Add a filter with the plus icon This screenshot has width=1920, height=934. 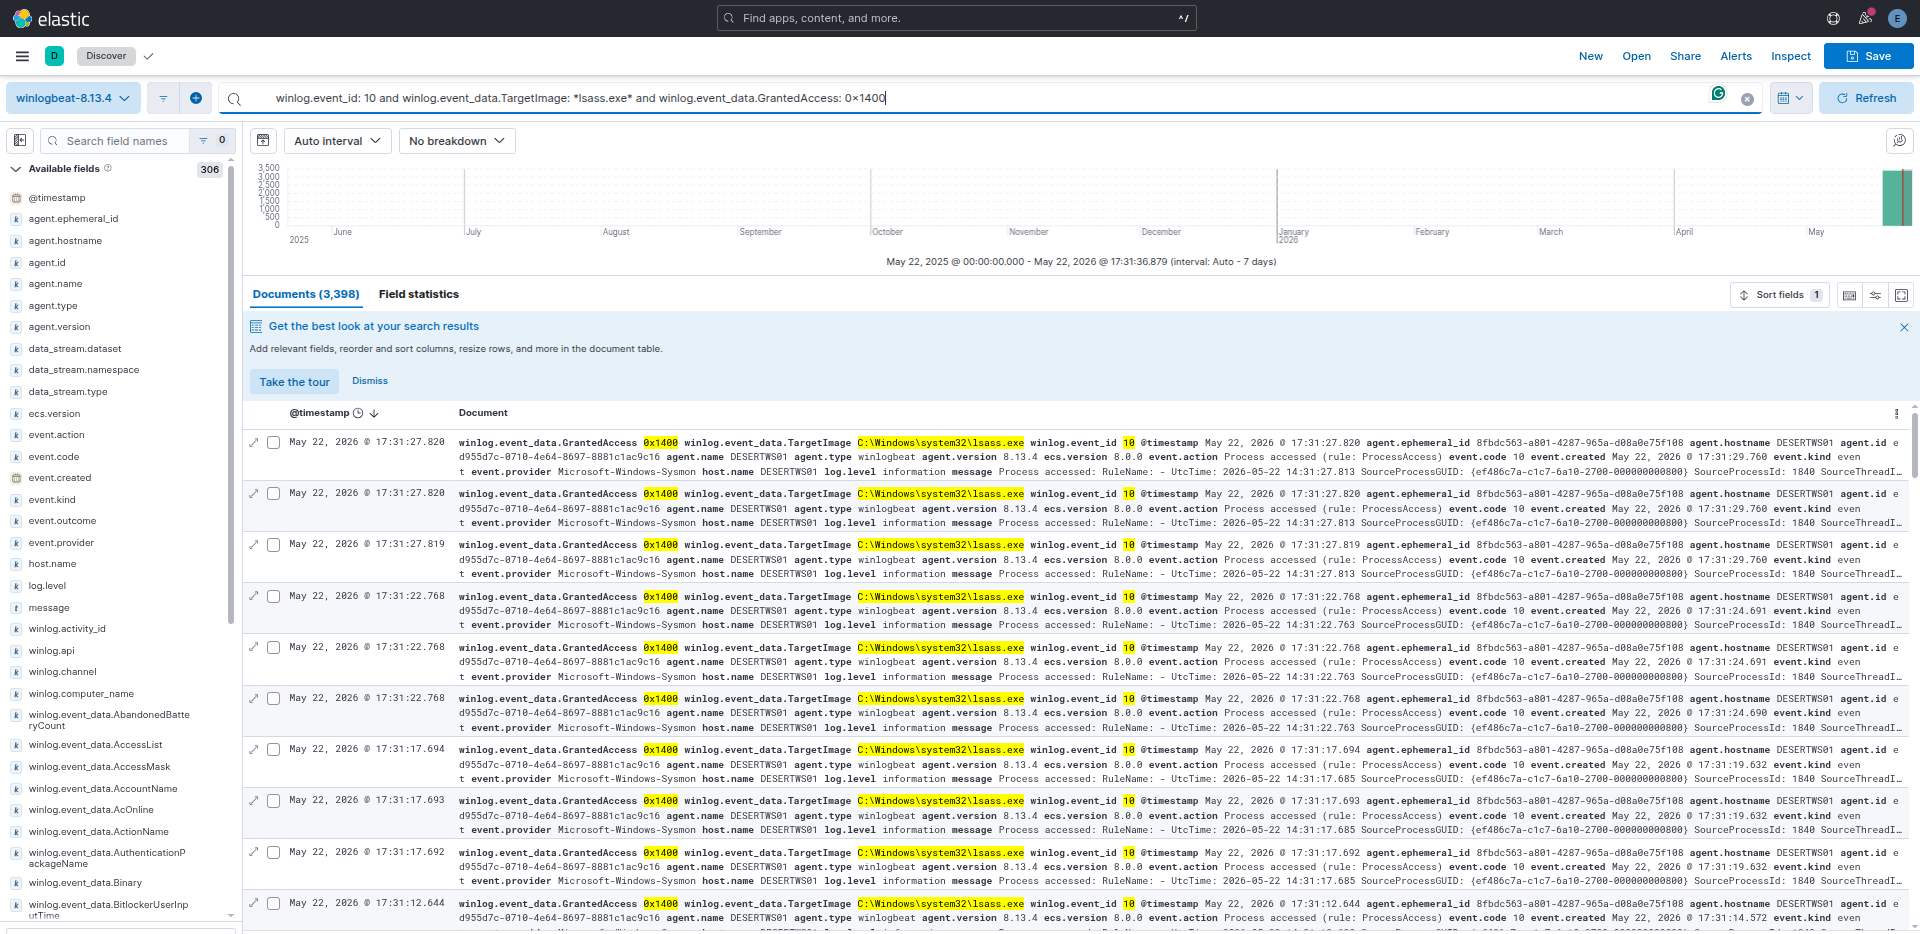[196, 98]
